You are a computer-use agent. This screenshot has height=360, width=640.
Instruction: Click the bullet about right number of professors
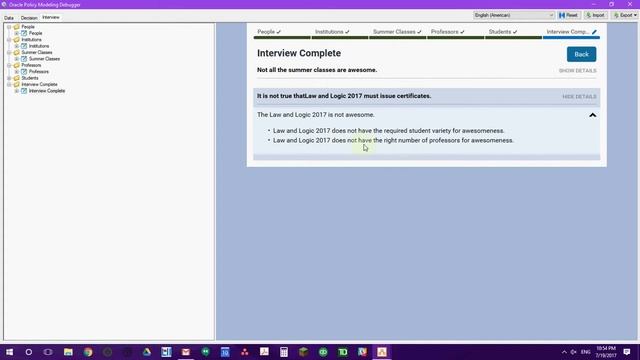point(393,140)
